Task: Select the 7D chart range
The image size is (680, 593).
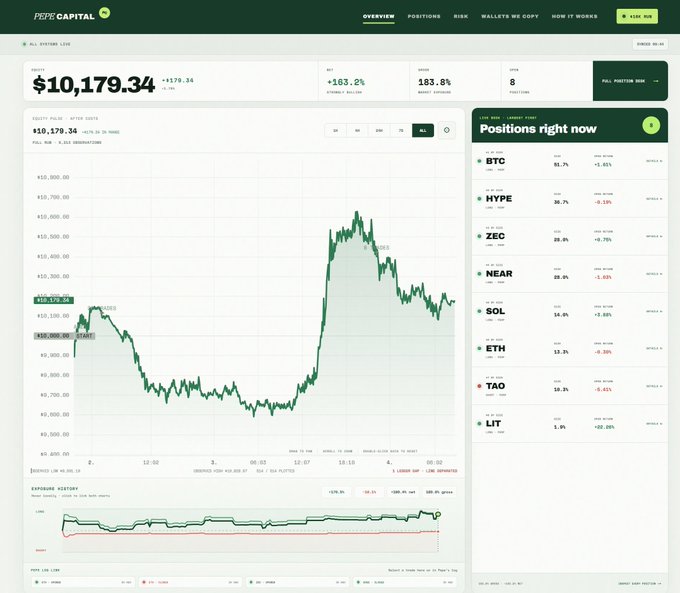Action: click(401, 131)
